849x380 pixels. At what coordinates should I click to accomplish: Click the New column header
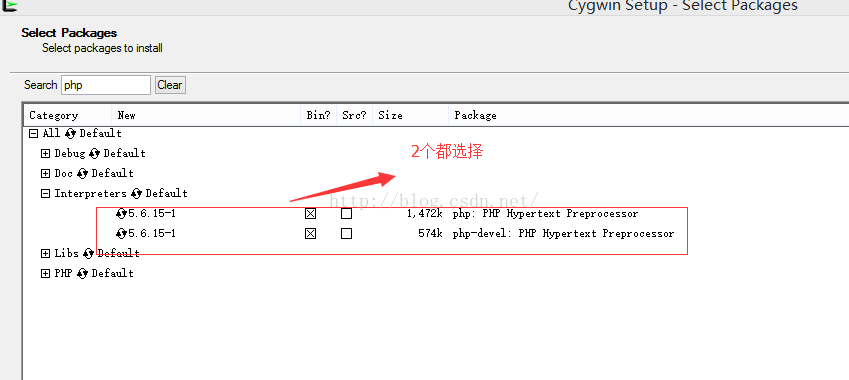pos(206,115)
